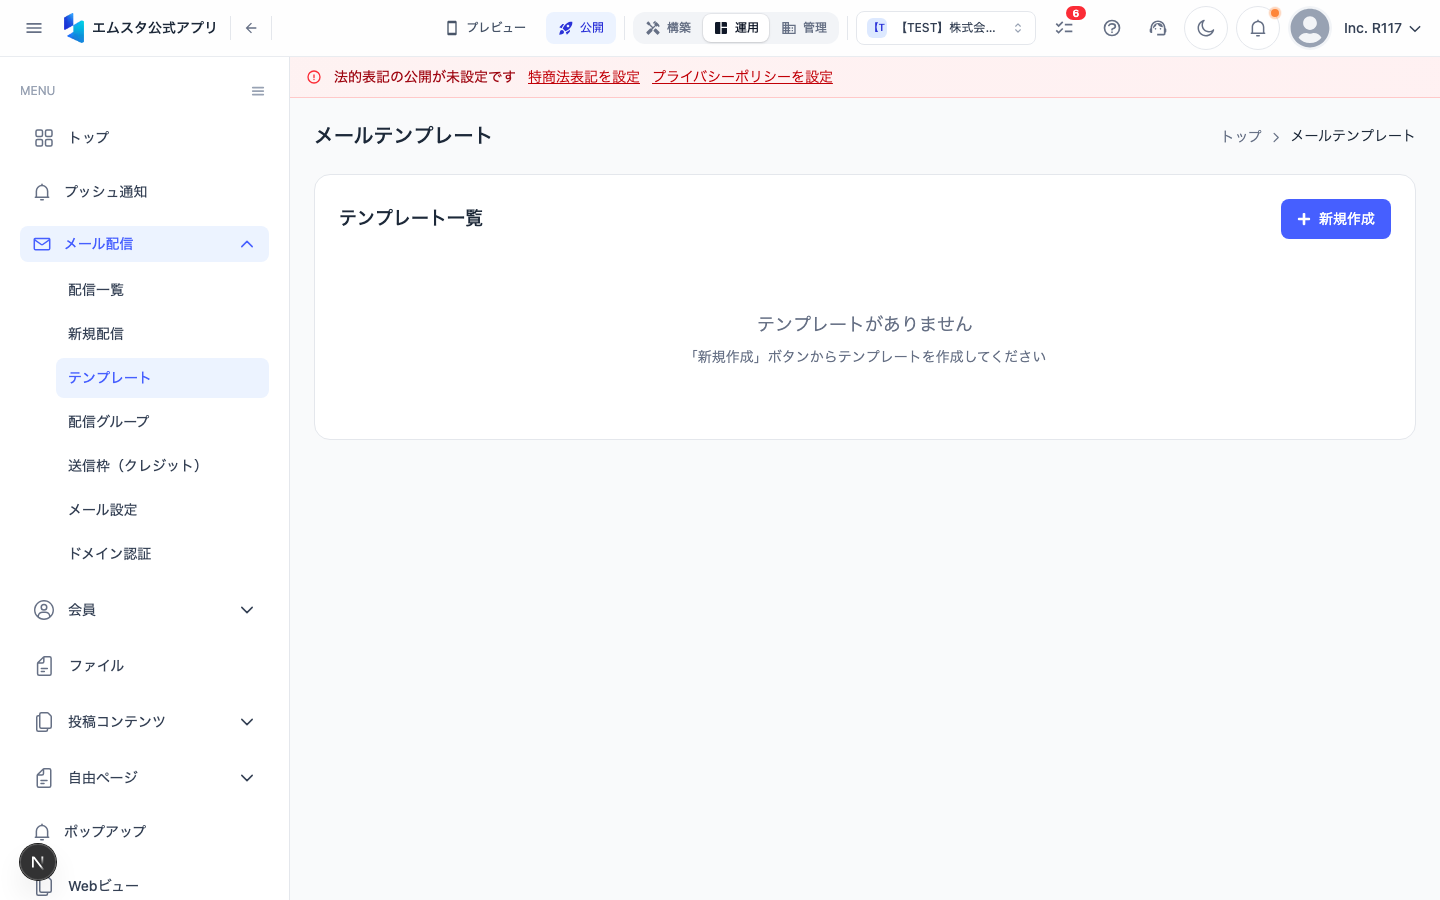Open 新規配信 submenu item

pos(162,334)
